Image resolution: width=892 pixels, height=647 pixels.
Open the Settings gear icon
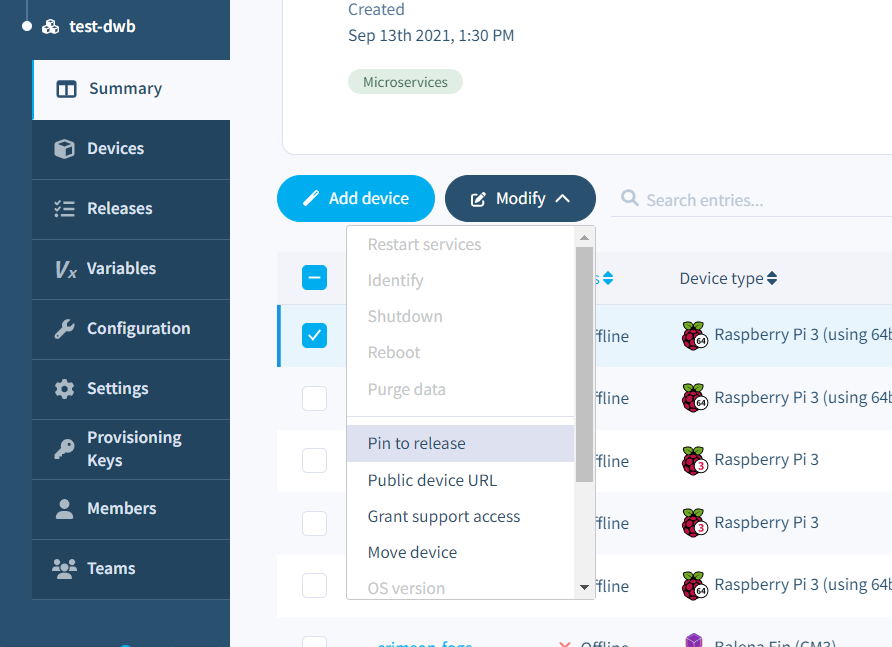point(65,389)
